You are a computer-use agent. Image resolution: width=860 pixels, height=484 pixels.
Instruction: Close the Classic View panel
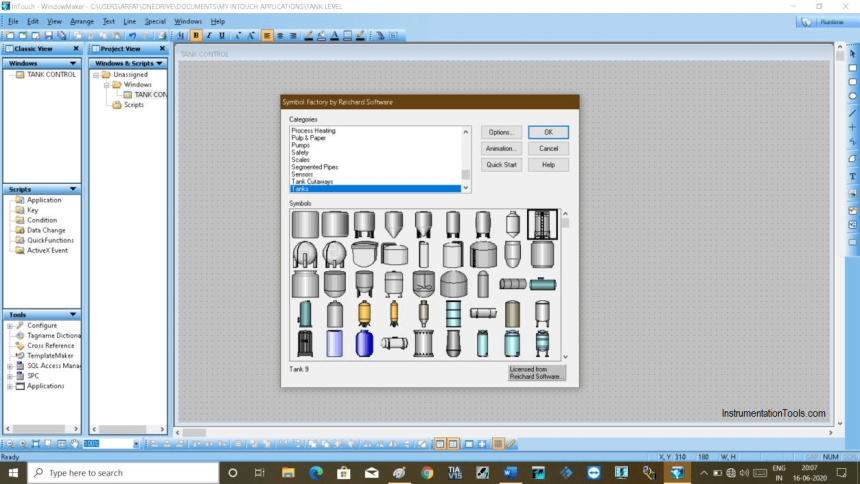(x=76, y=49)
